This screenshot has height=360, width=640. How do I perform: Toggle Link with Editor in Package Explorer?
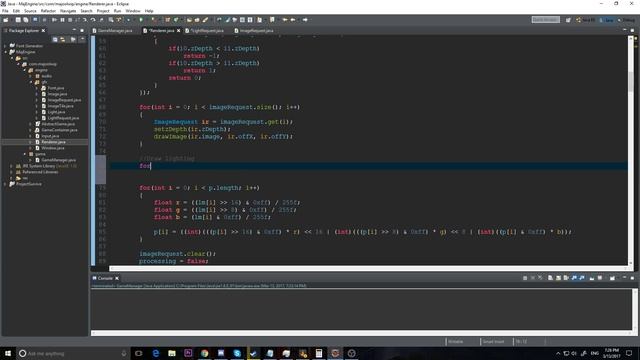(63, 39)
